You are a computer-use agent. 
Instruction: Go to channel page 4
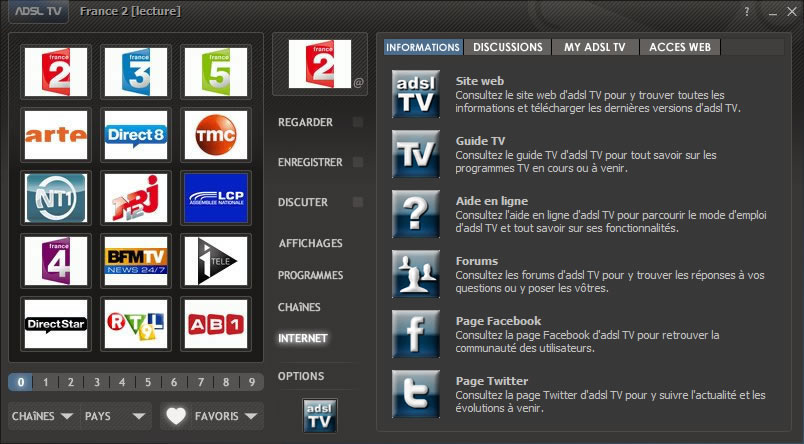click(x=122, y=382)
